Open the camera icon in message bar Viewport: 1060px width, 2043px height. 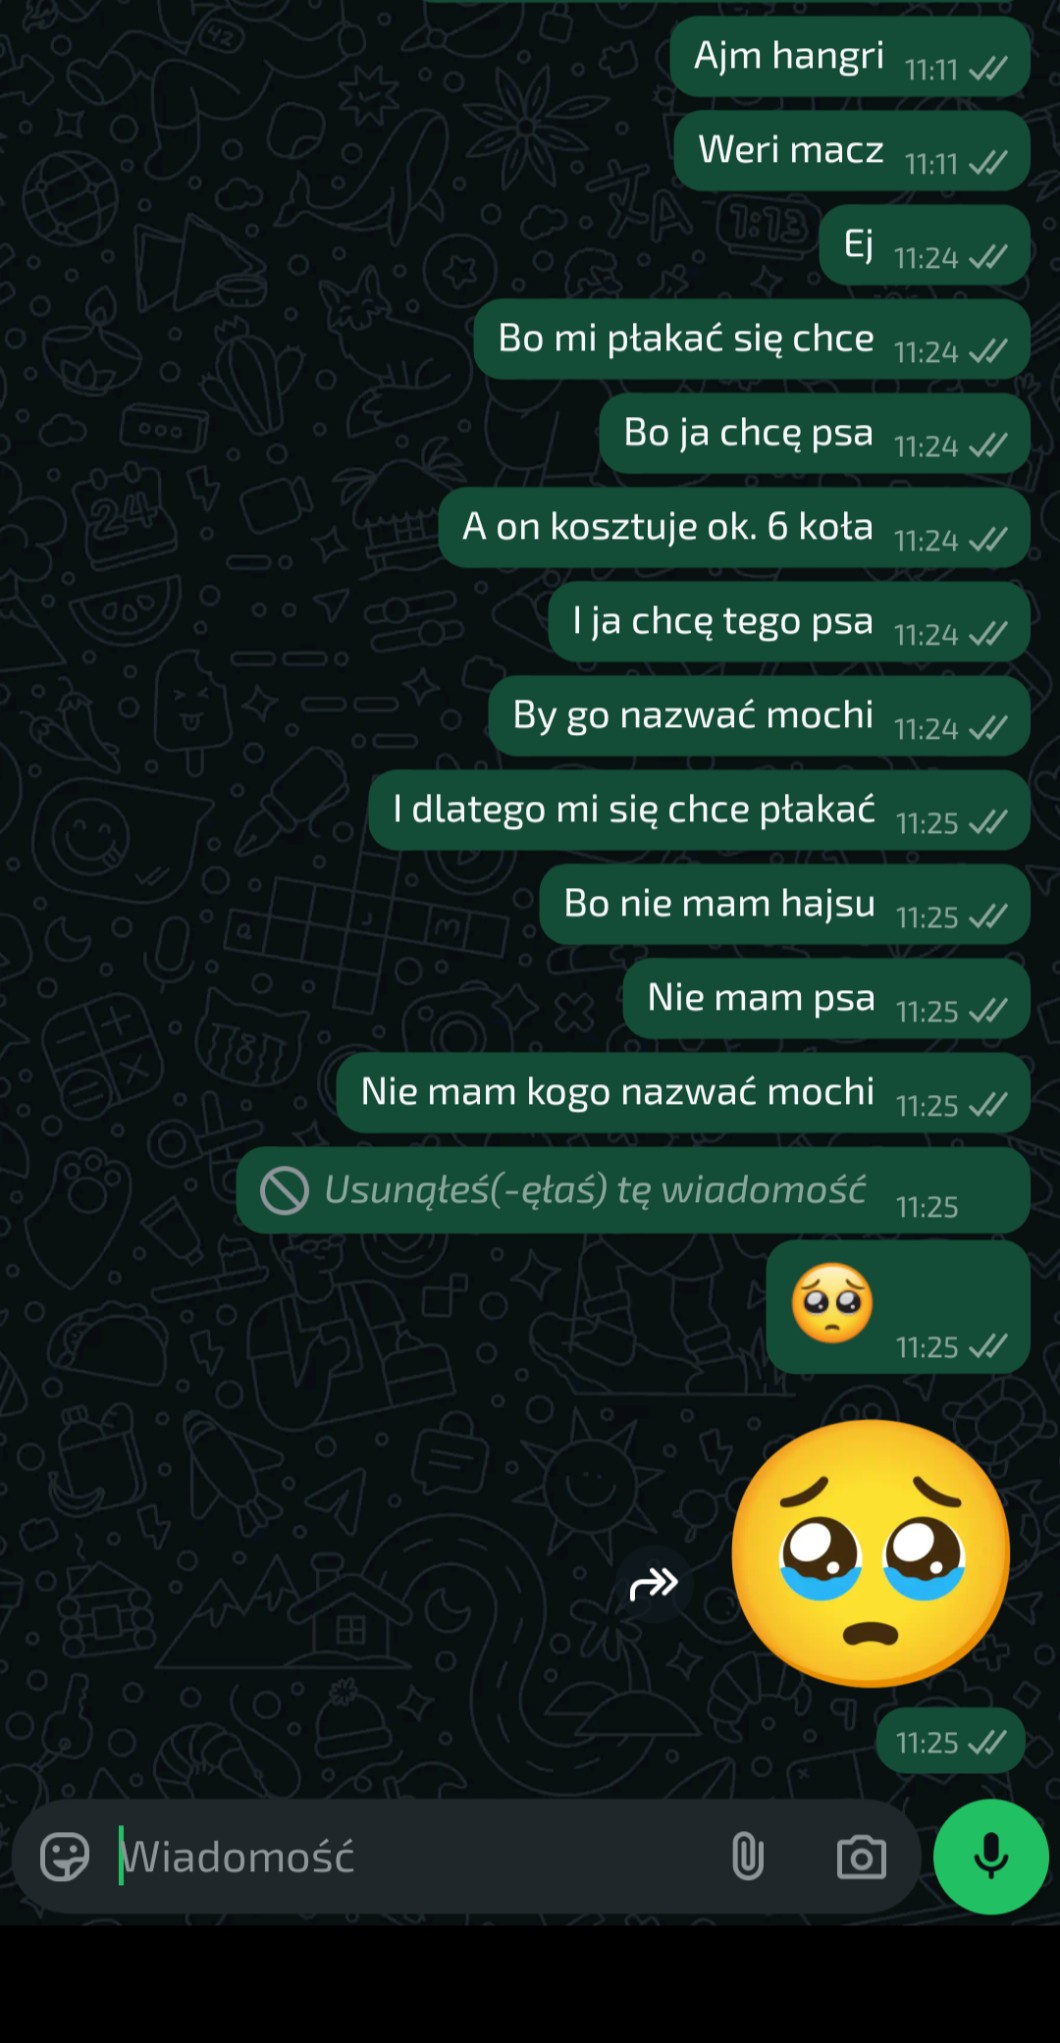pos(861,1858)
